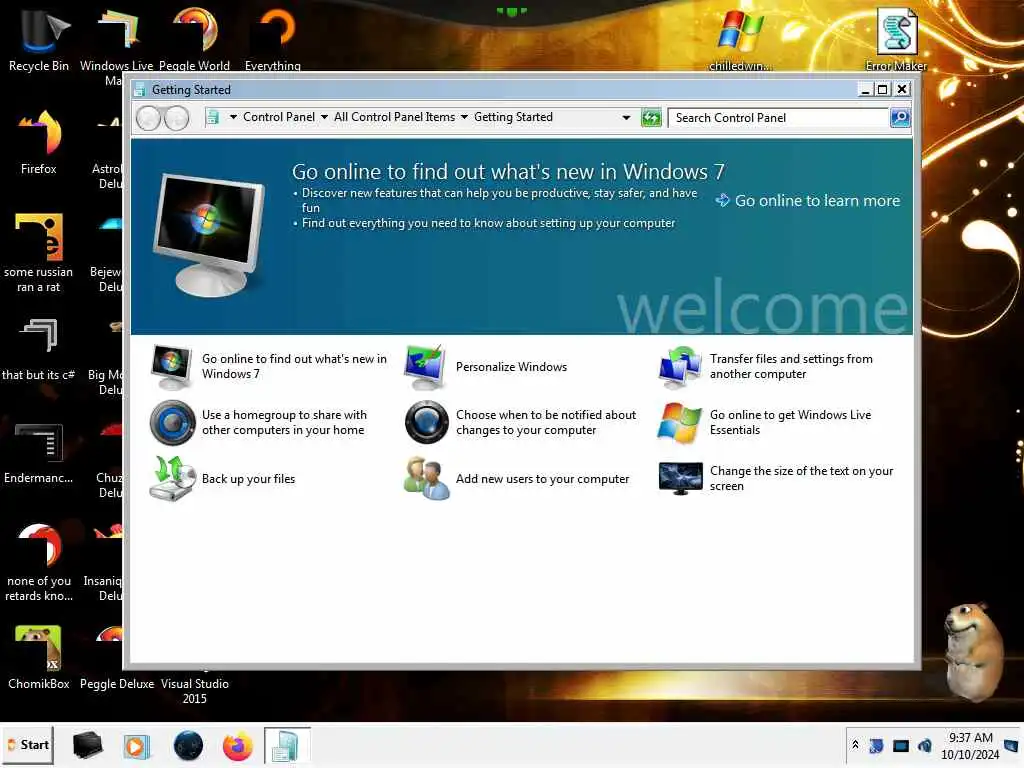Click the hamster figure on desktop
Image resolution: width=1024 pixels, height=768 pixels.
pos(974,652)
